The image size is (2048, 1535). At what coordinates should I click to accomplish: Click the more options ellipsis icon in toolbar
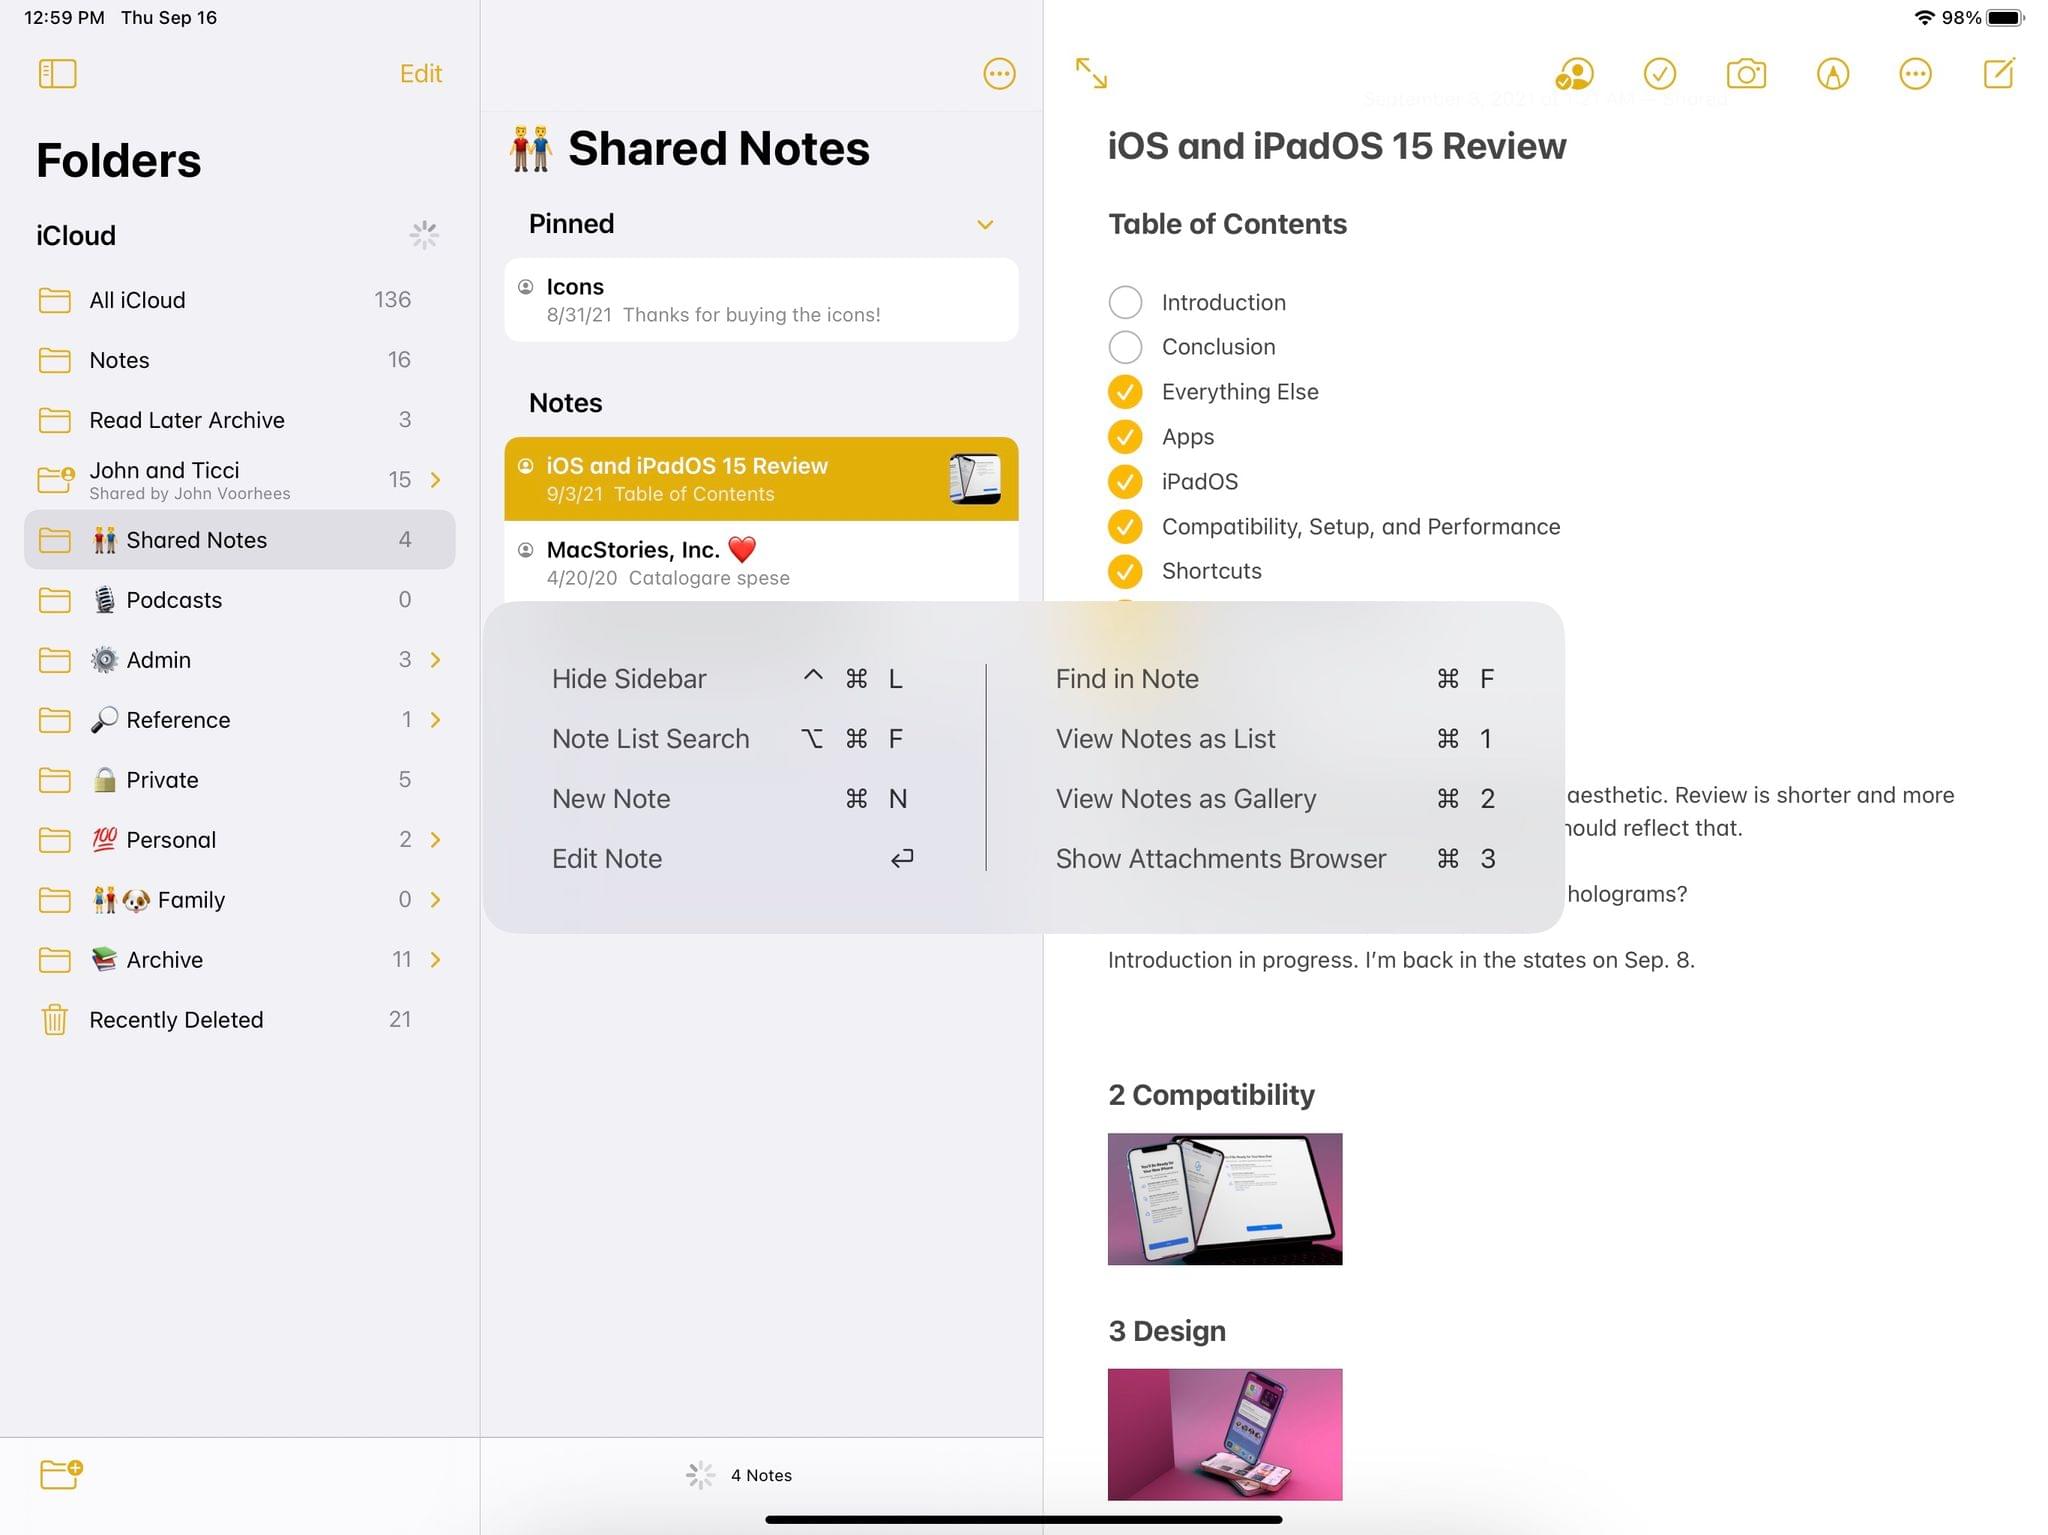pos(1916,73)
